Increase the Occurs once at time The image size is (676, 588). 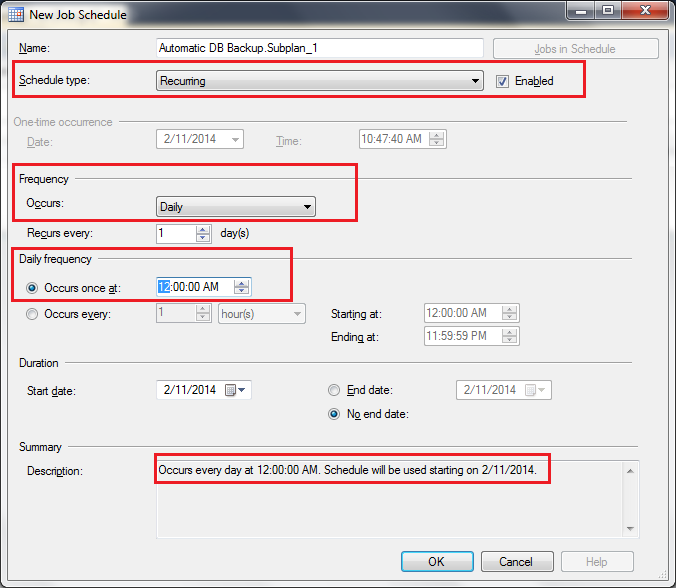click(242, 282)
